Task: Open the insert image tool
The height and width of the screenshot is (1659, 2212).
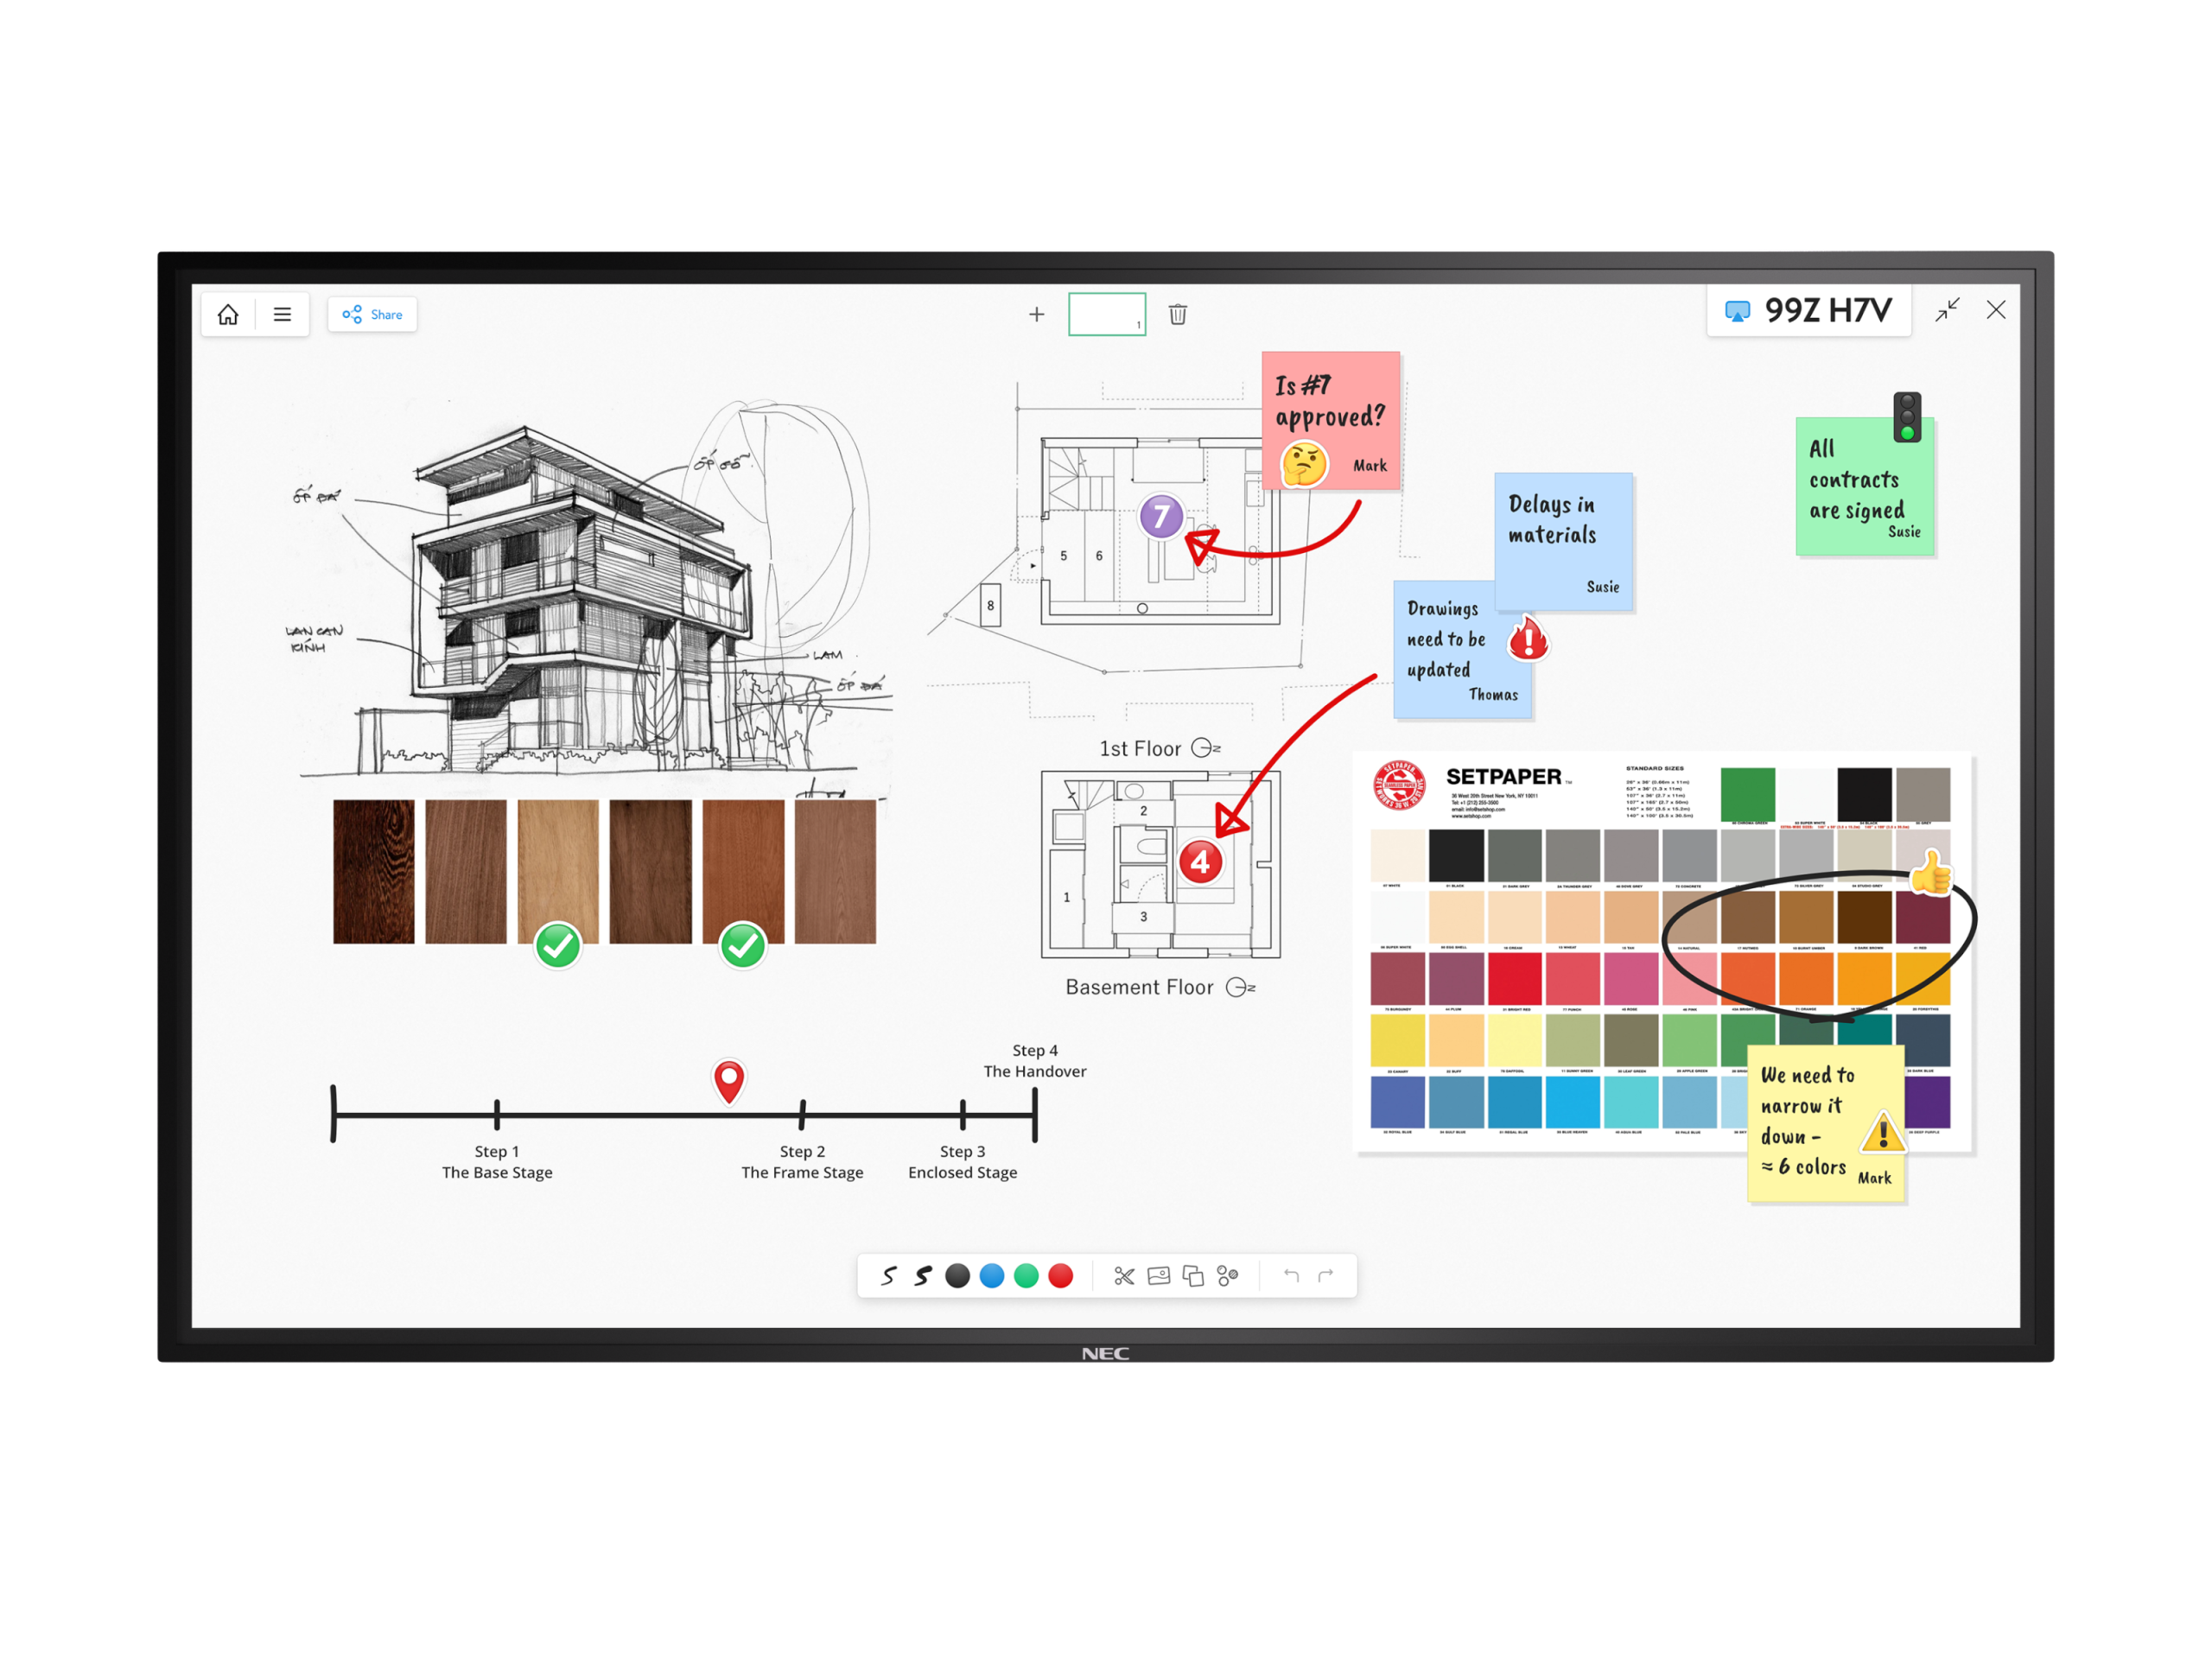Action: tap(1159, 1275)
